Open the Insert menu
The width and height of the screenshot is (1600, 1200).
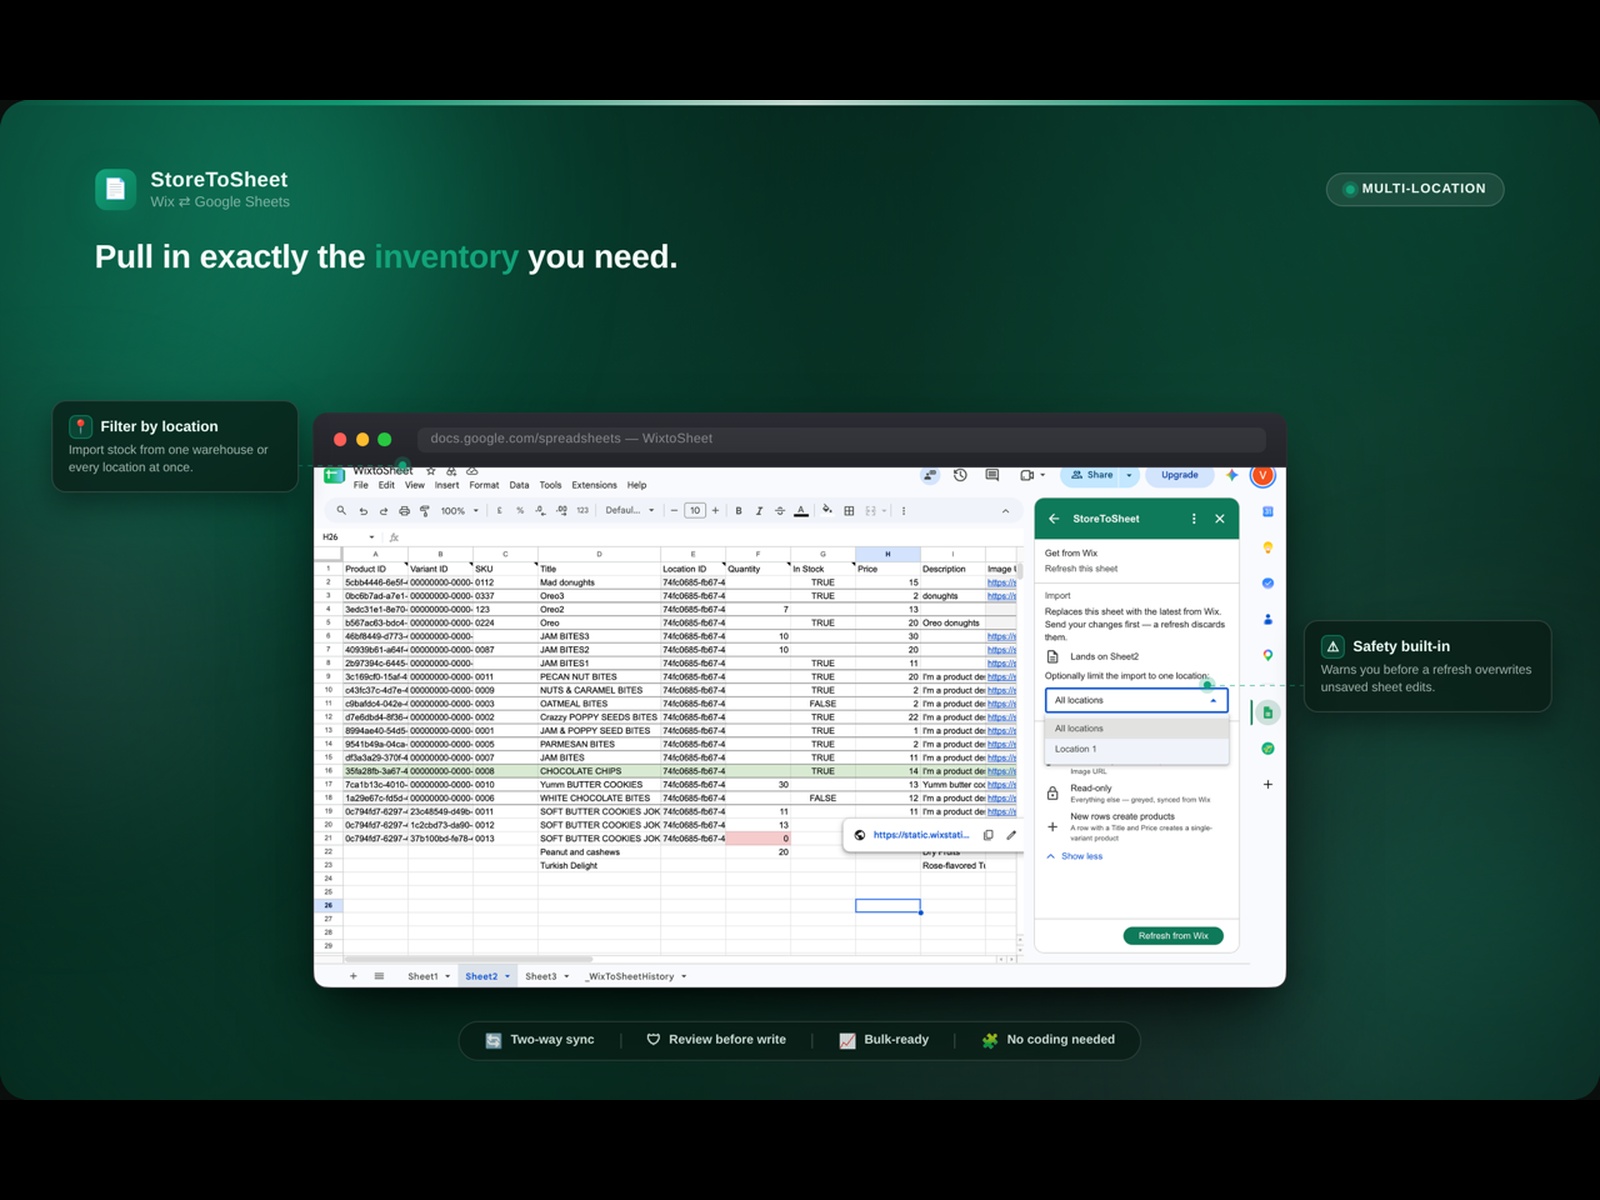447,485
